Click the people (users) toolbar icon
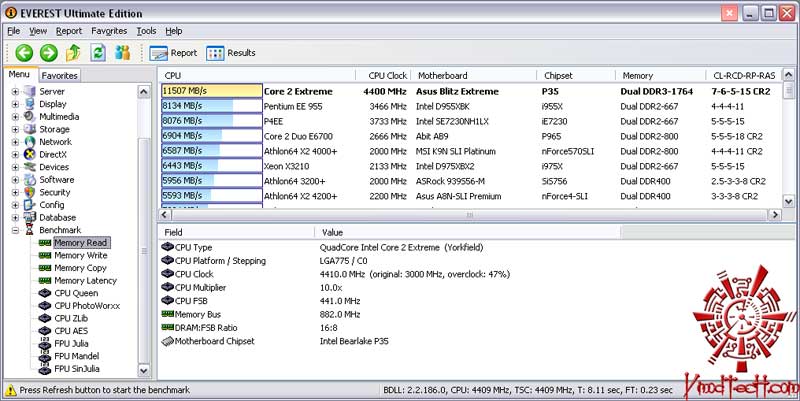 point(122,53)
